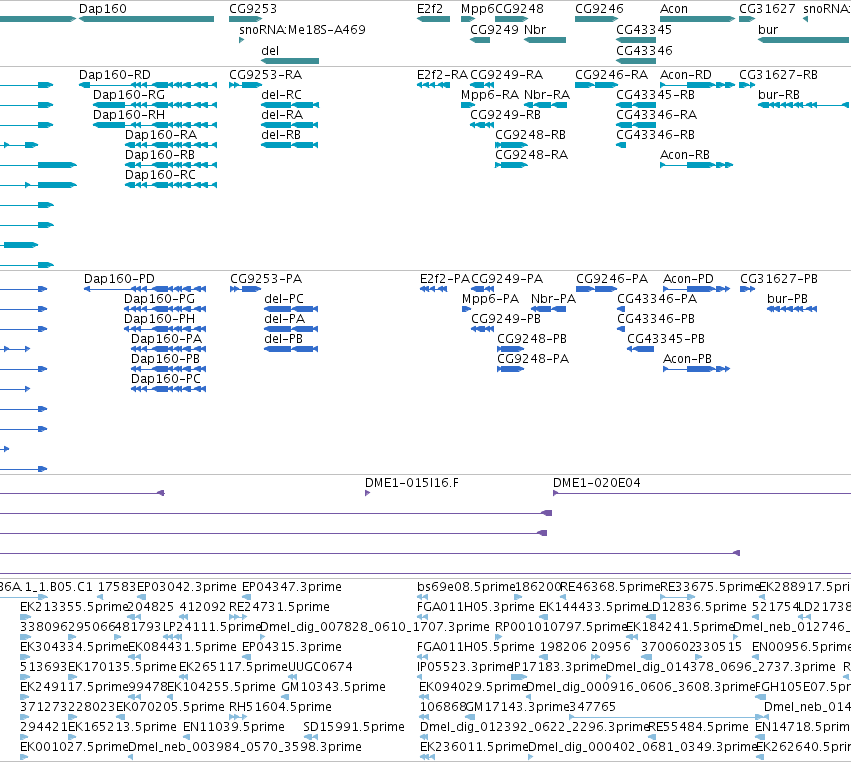
Task: Click protein Acon-PB label
Action: [687, 358]
